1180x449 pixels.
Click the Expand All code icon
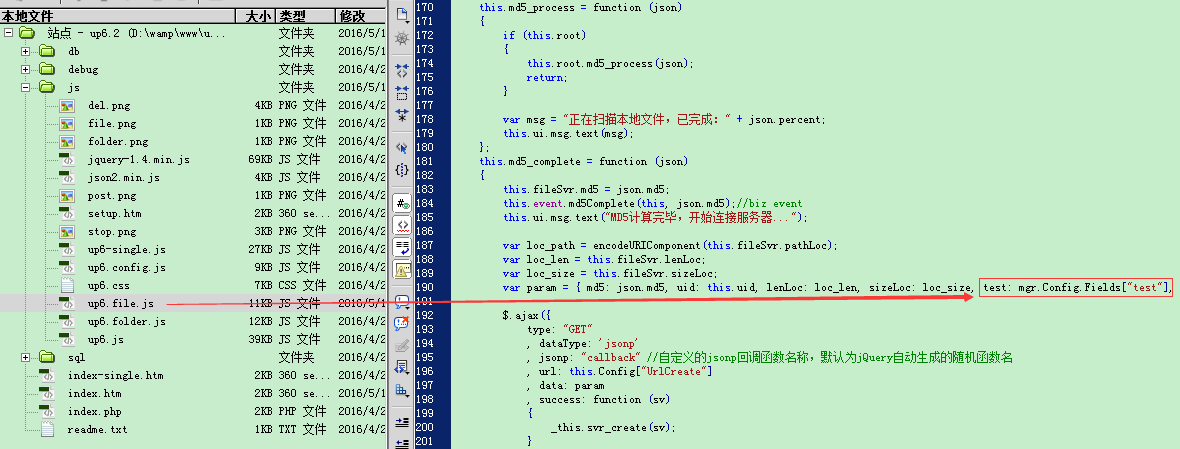click(402, 114)
